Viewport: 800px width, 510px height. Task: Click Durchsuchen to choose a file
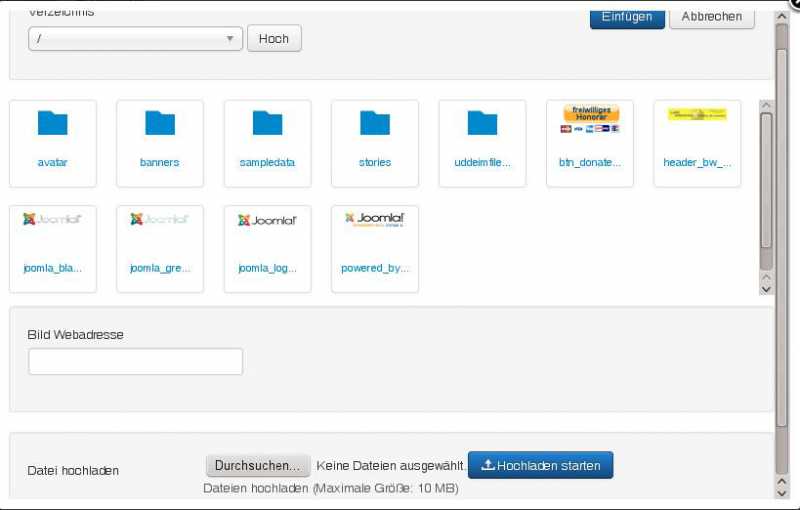point(257,466)
